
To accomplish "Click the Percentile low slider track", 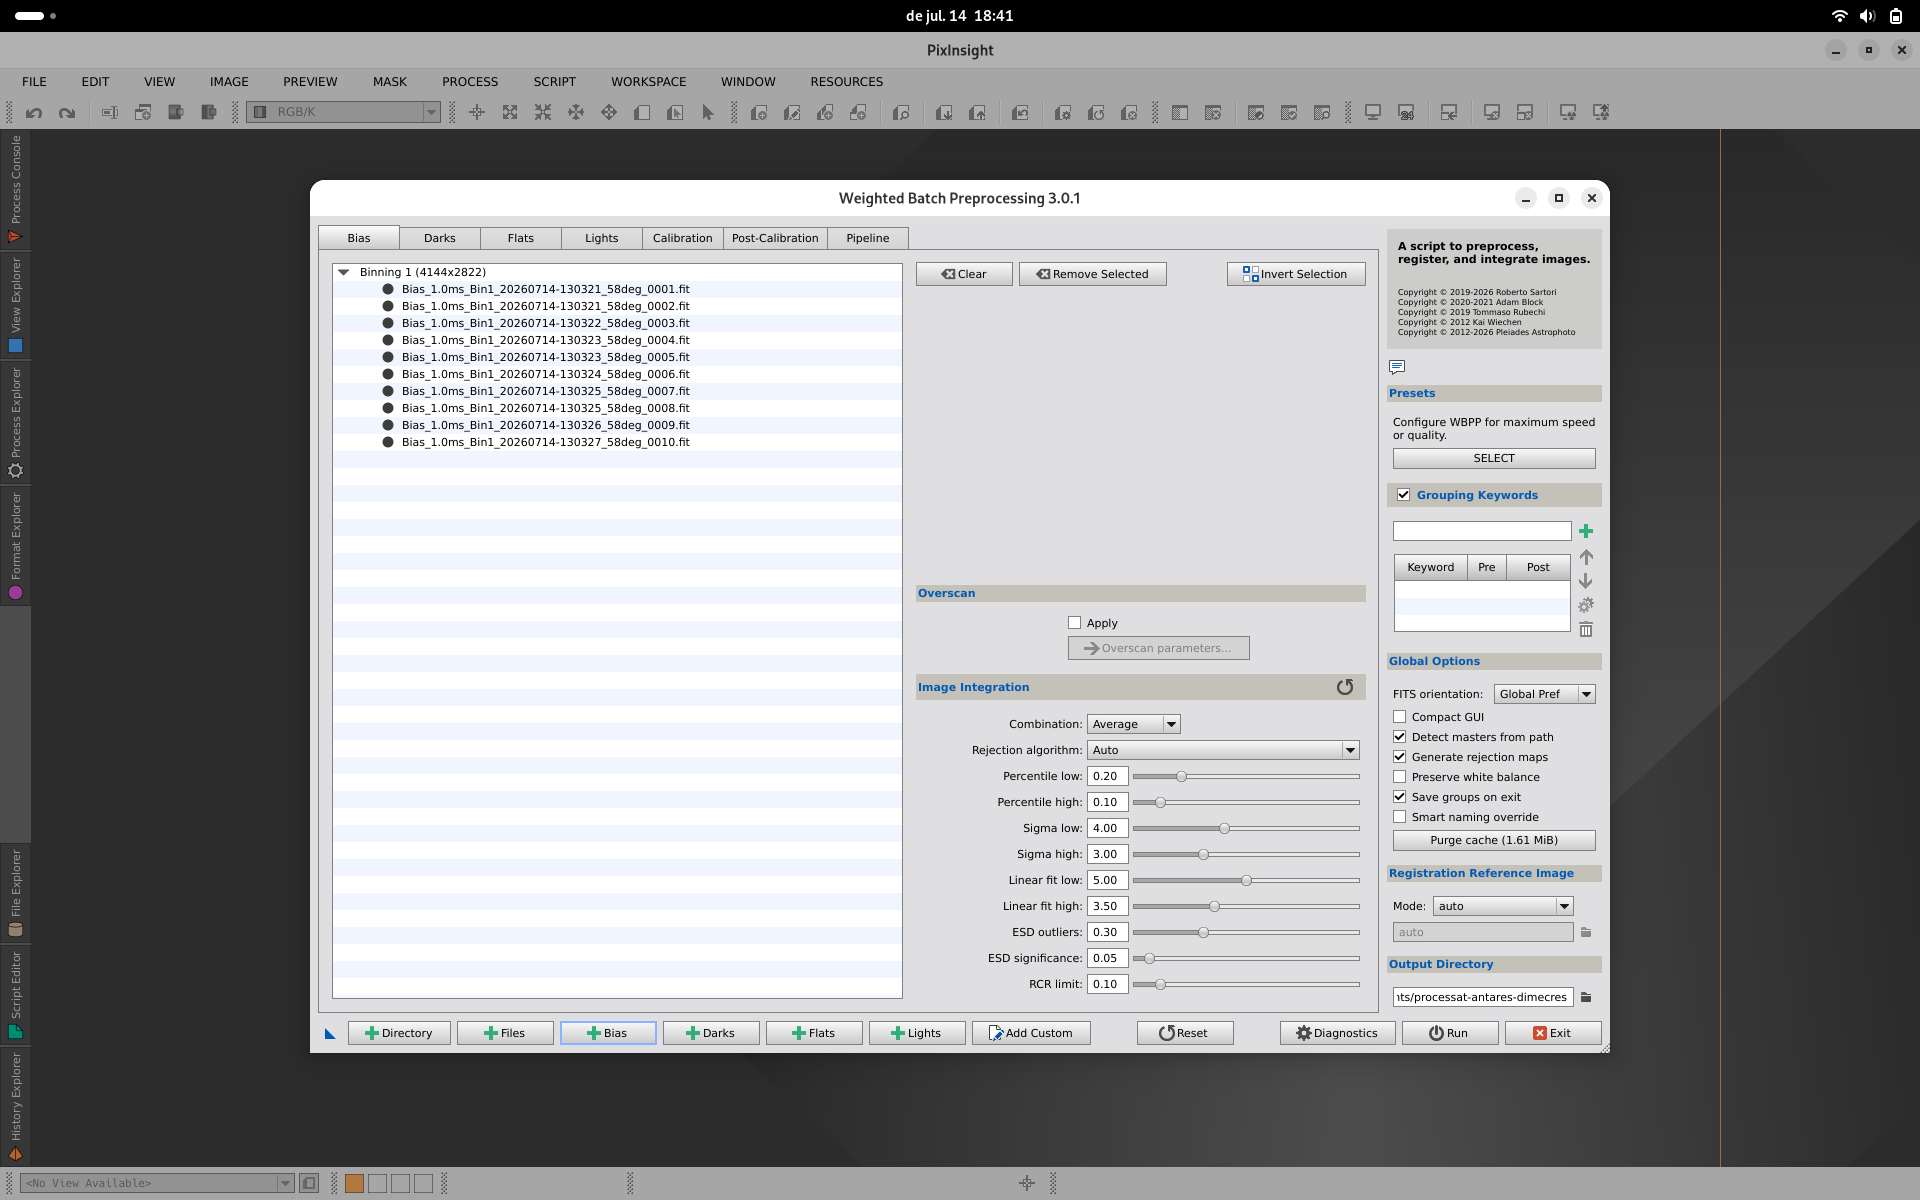I will pyautogui.click(x=1246, y=776).
